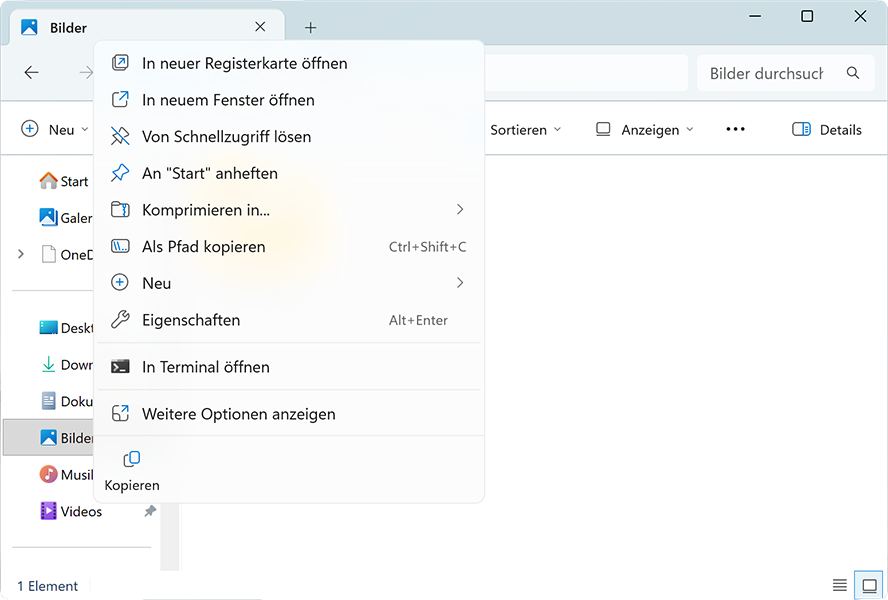Screen dimensions: 888x600
Task: Switch to list details view icon
Action: pos(839,585)
